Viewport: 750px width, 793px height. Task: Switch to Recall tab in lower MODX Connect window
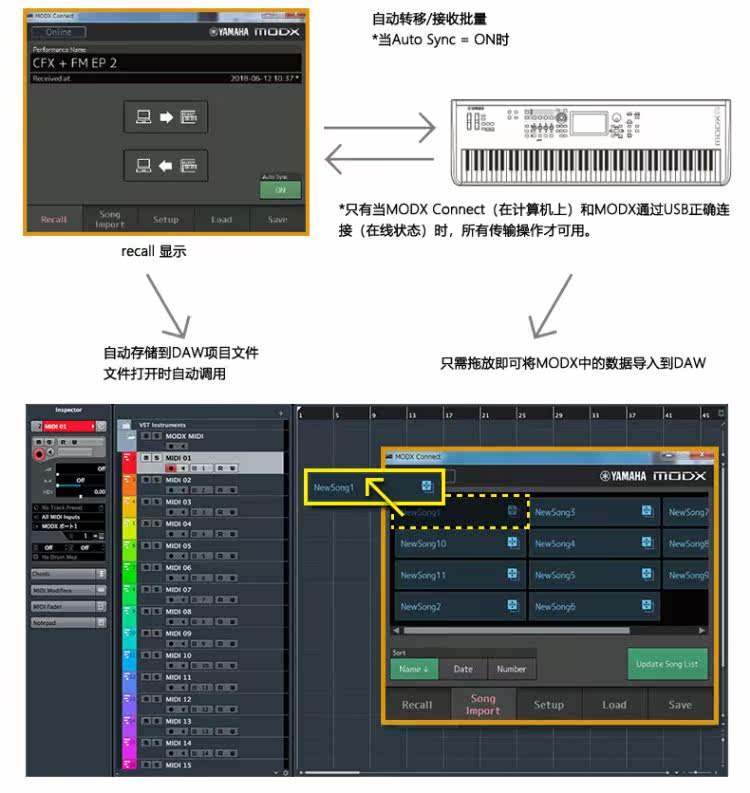(417, 704)
